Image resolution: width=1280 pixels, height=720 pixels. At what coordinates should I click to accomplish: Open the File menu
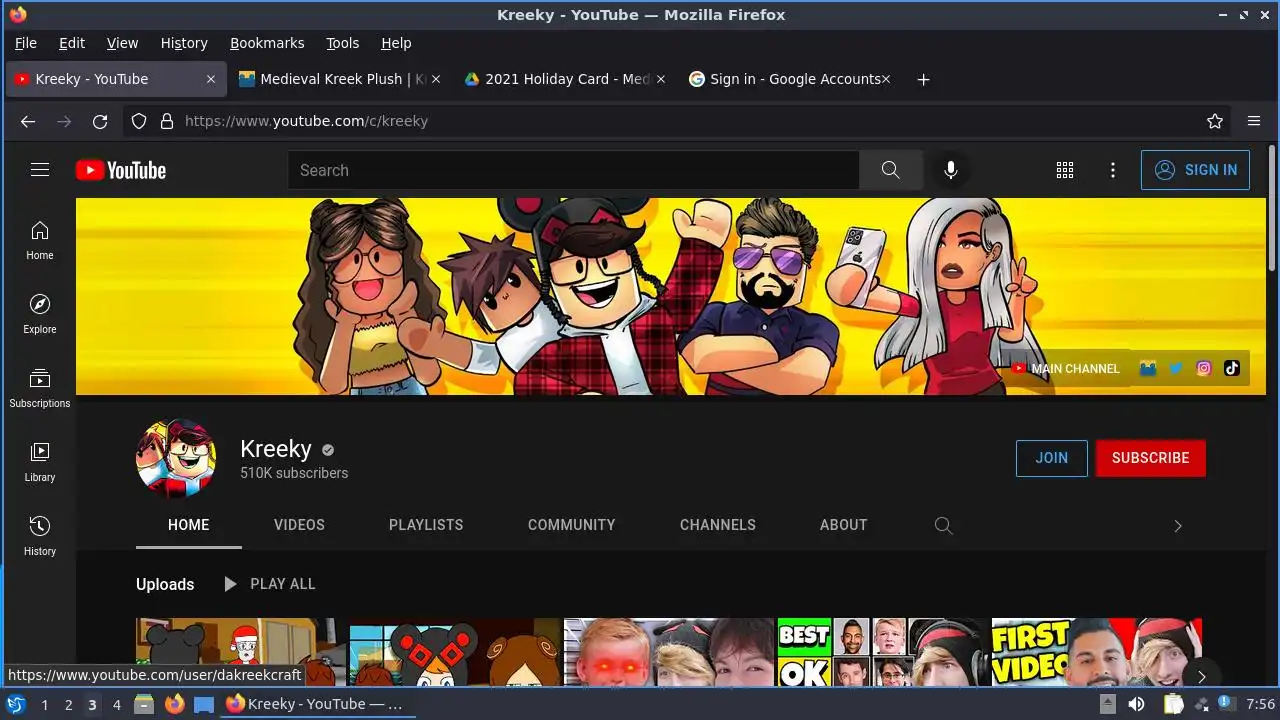[x=26, y=43]
